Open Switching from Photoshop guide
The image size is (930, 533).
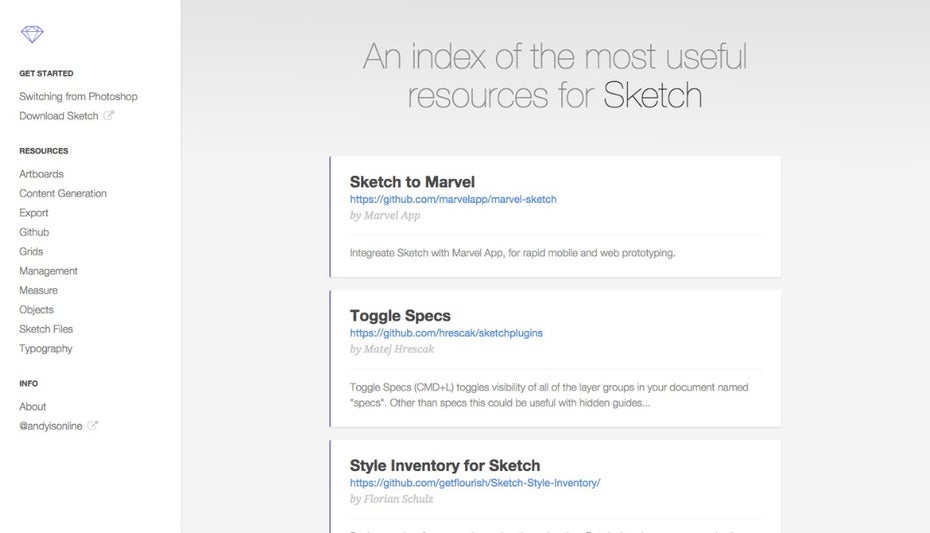pyautogui.click(x=78, y=96)
